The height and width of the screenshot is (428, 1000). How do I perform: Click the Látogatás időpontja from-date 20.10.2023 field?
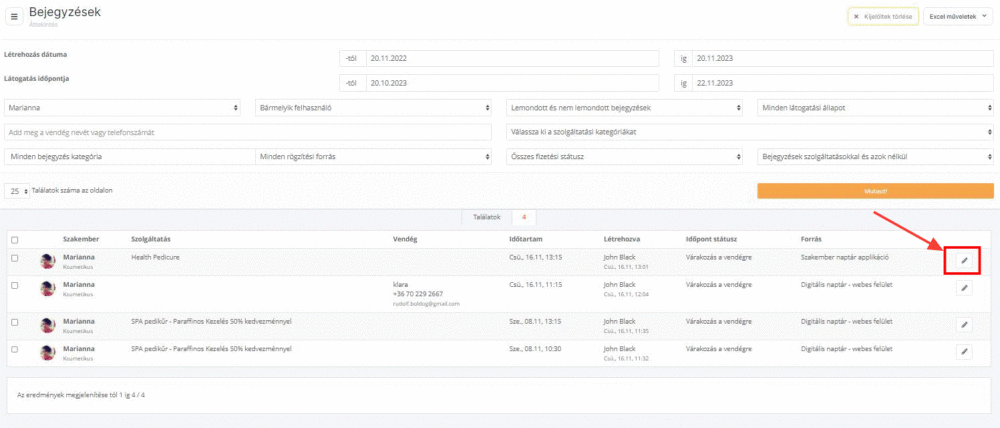pyautogui.click(x=512, y=83)
